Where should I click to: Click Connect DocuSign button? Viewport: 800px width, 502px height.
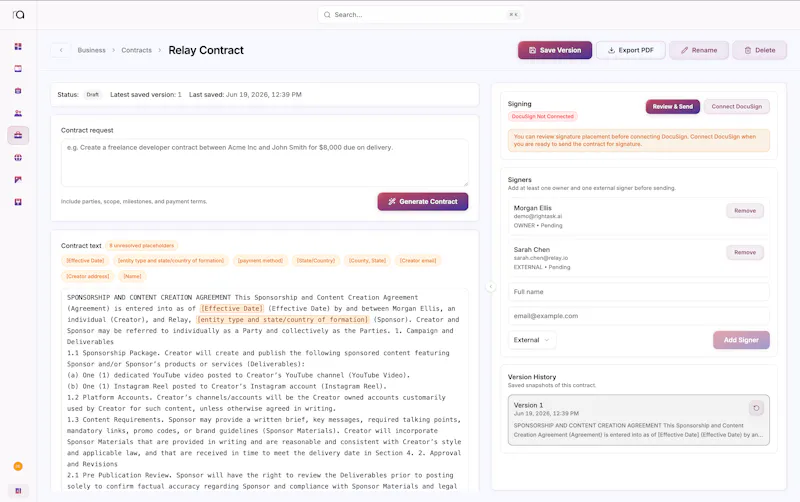(x=736, y=107)
